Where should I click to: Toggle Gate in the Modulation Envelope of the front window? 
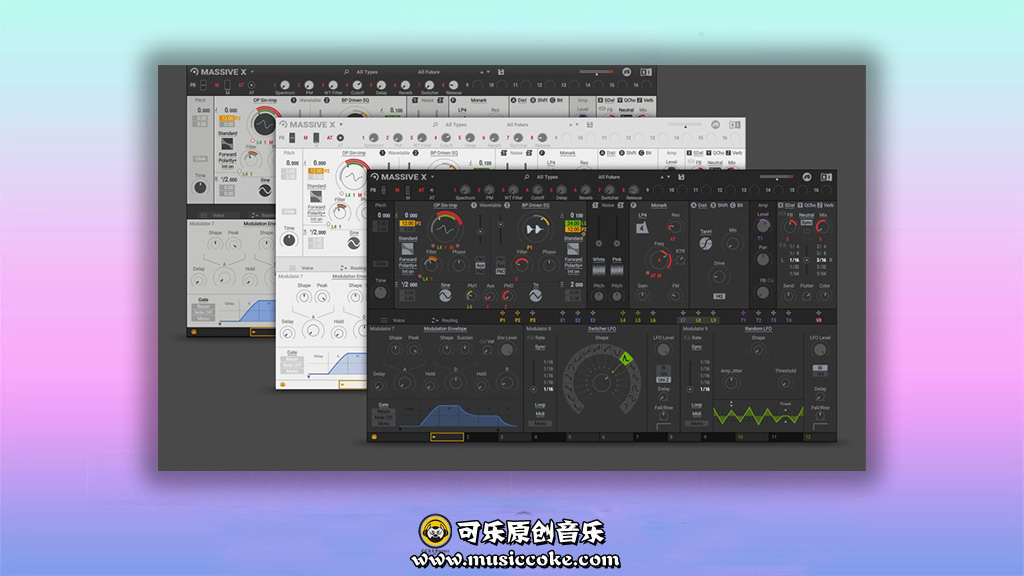383,405
